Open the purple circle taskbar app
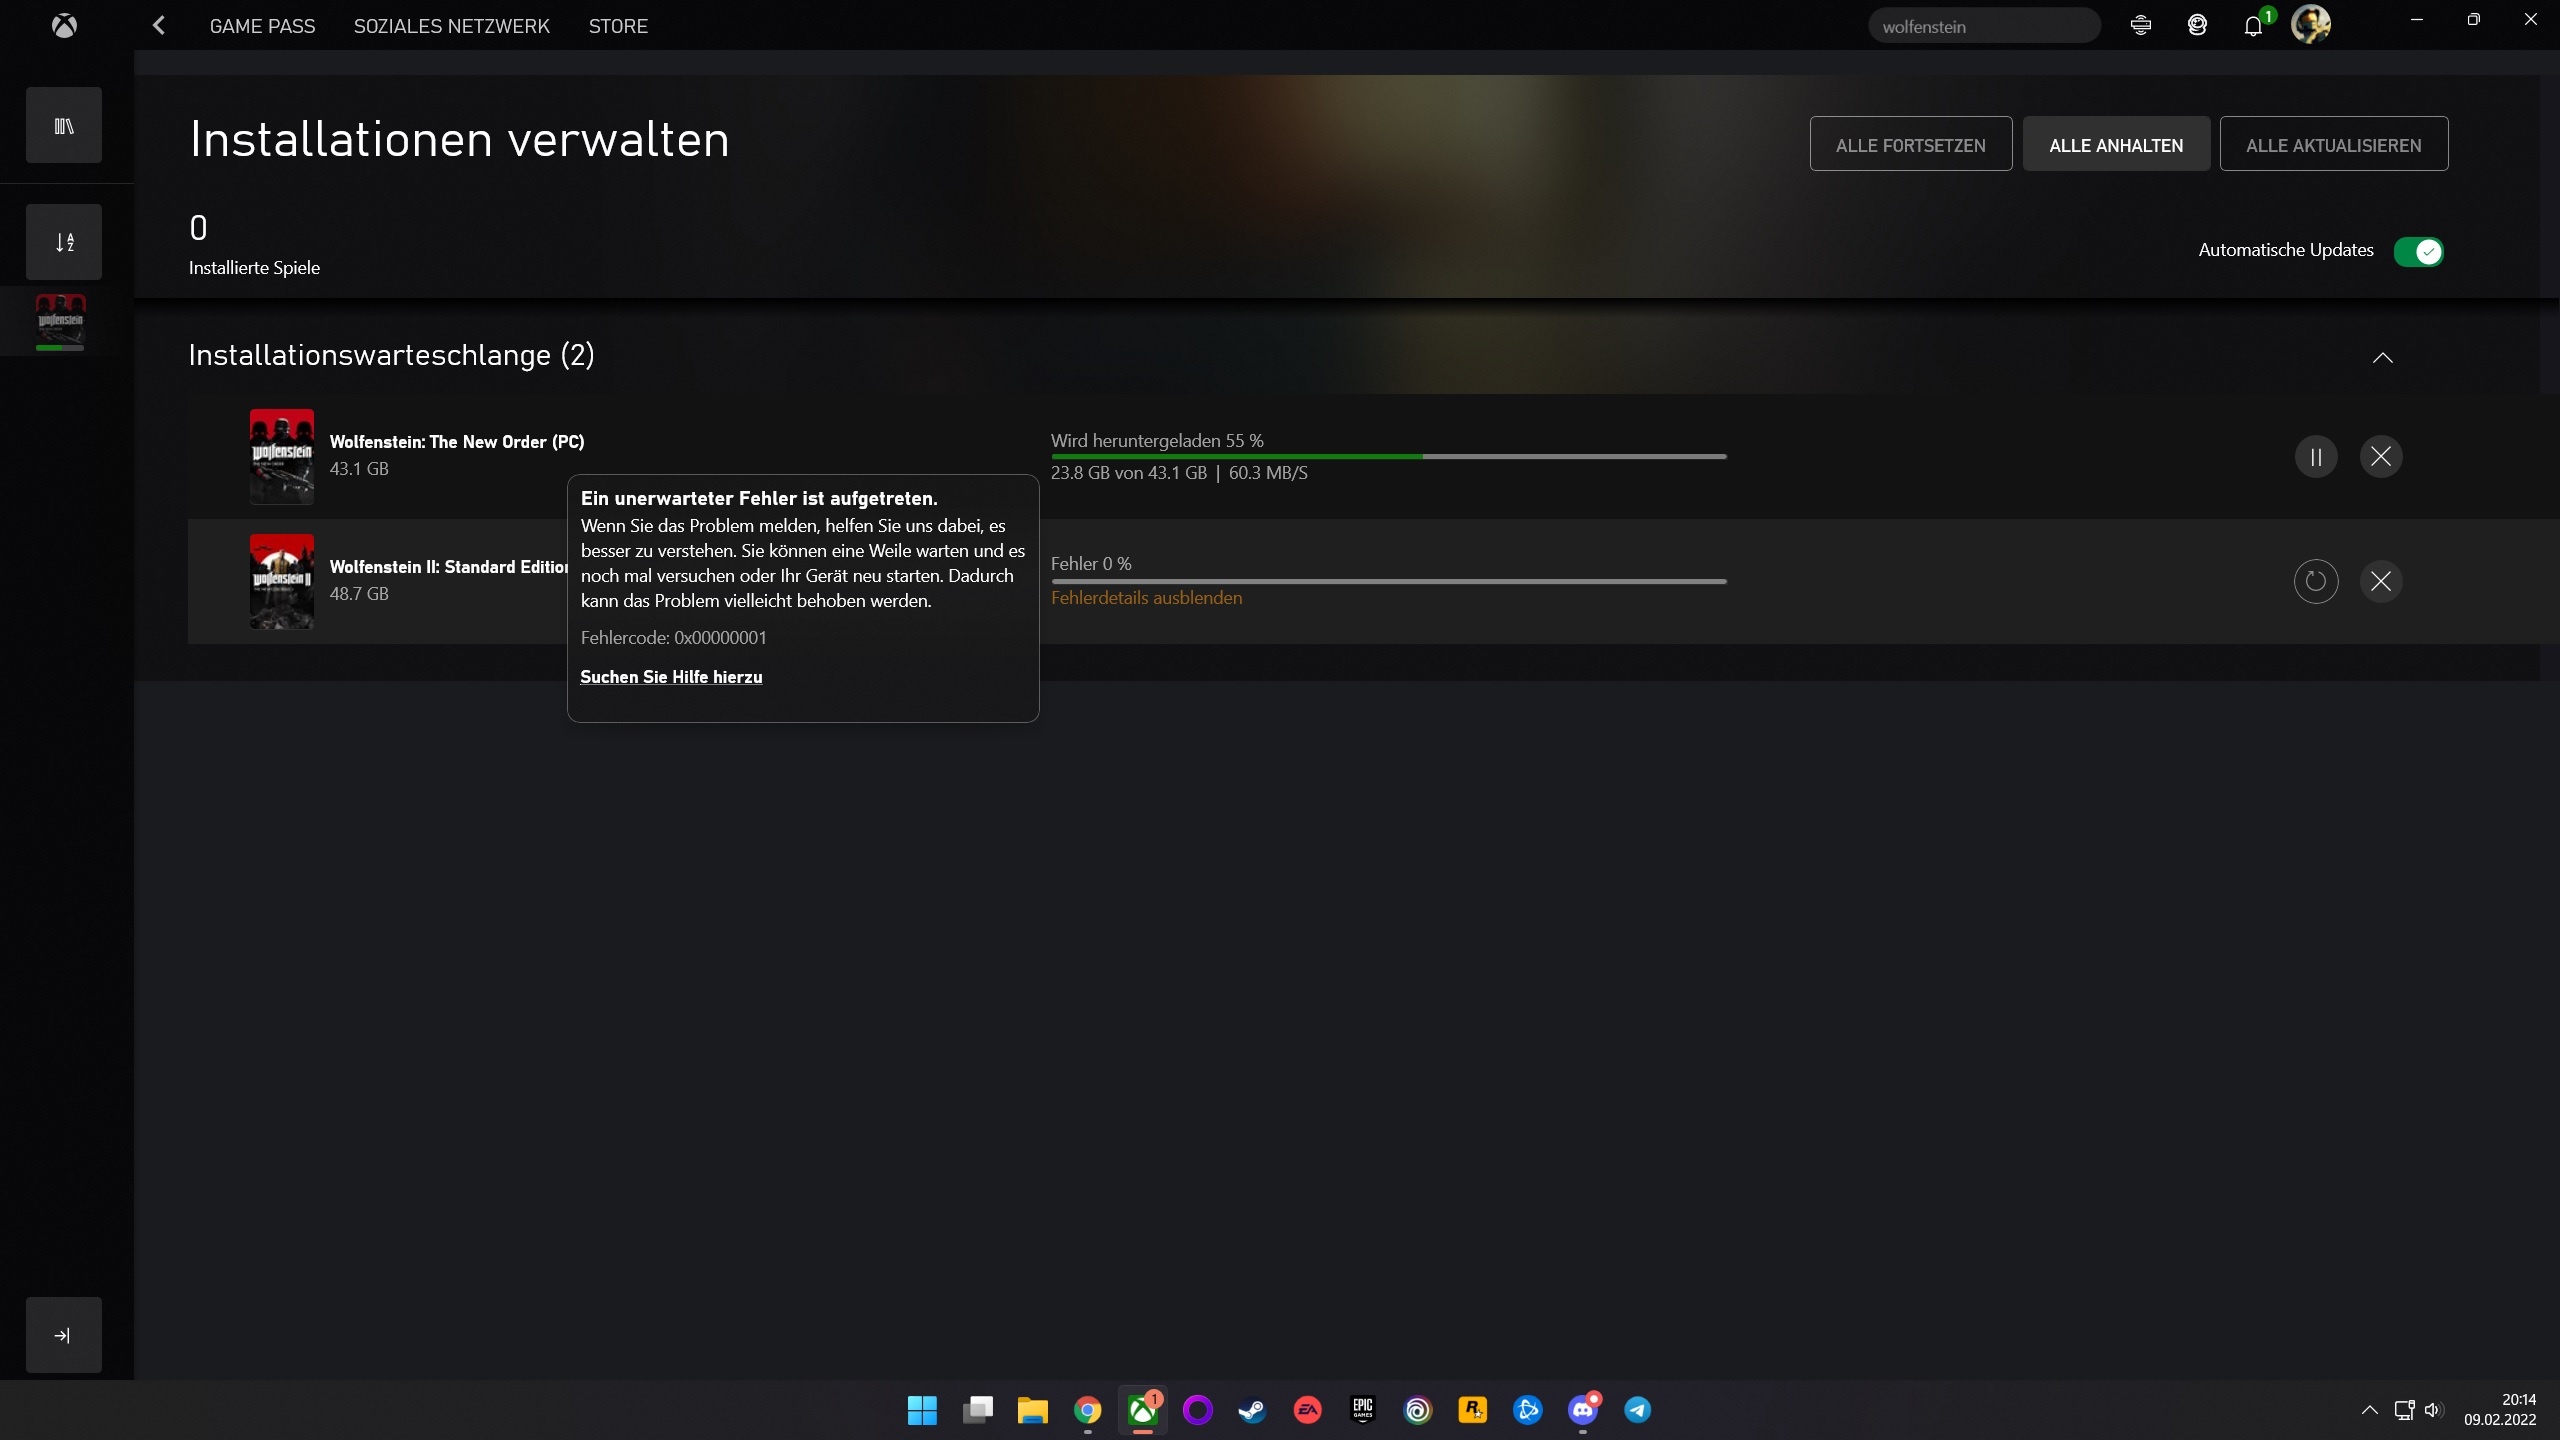This screenshot has height=1440, width=2560. (x=1197, y=1410)
